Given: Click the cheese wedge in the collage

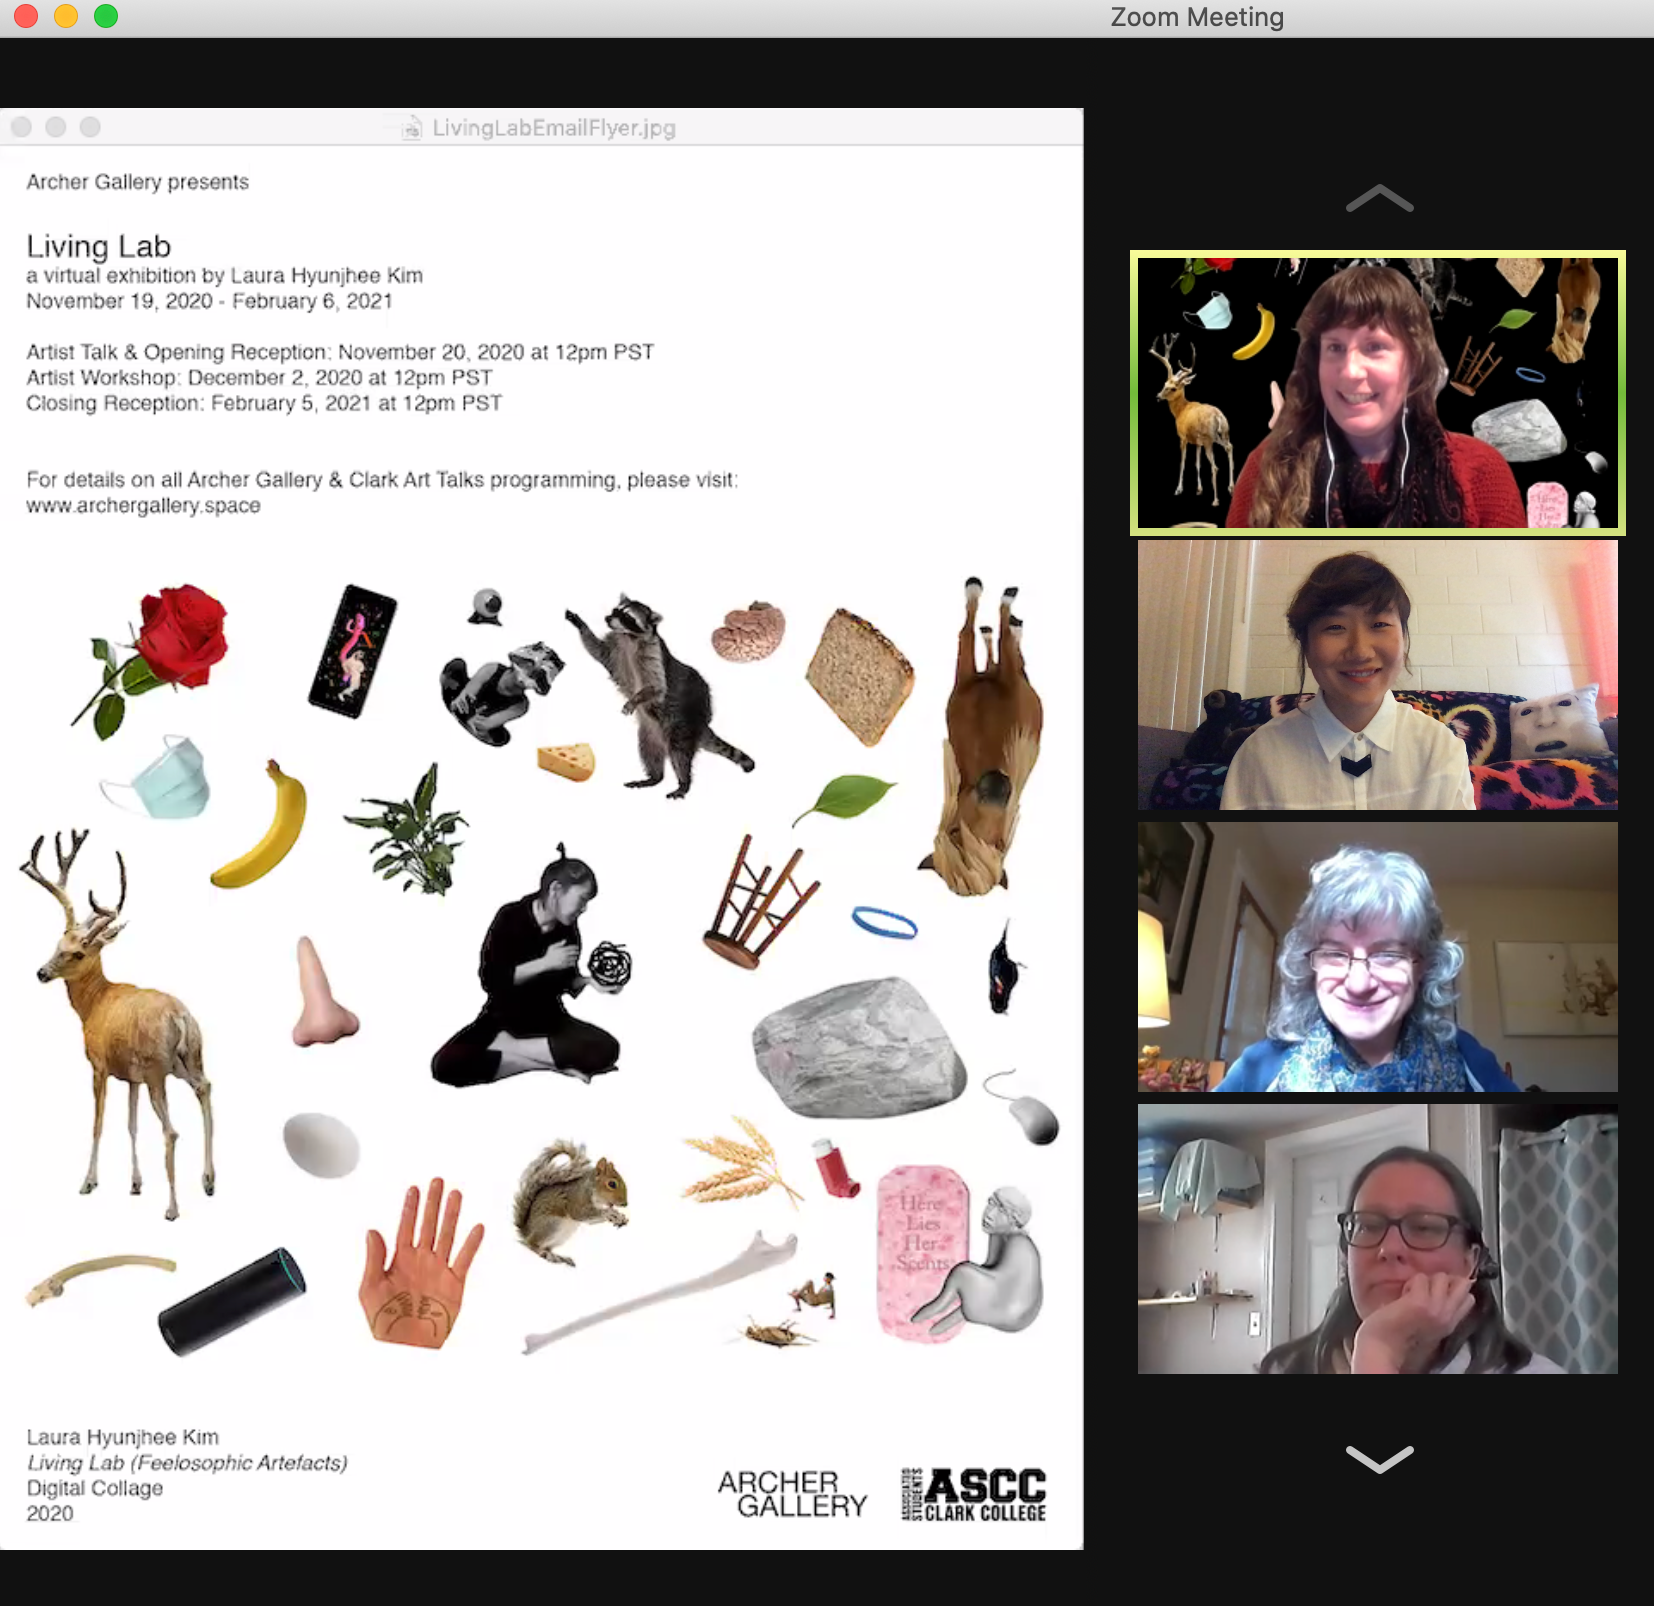Looking at the screenshot, I should [566, 760].
